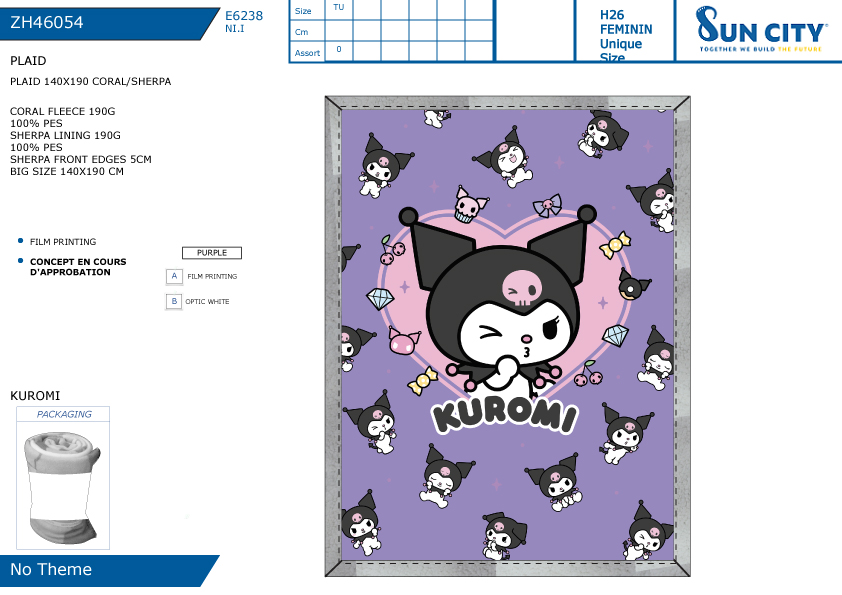This screenshot has width=842, height=595.
Task: Click the pink skull cupcake icon
Action: click(x=469, y=205)
